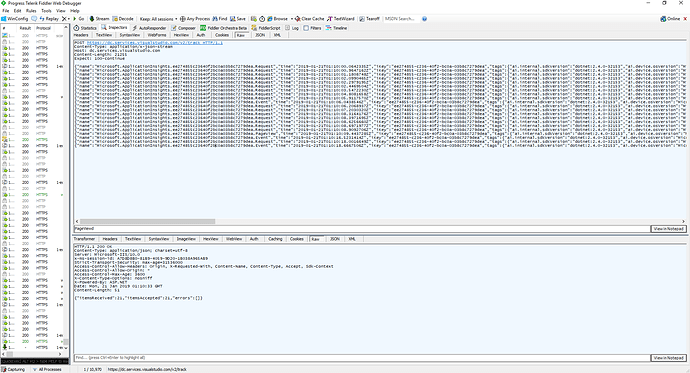The width and height of the screenshot is (690, 373).
Task: Click the session list horizontal scrollbar thumb
Action: pyautogui.click(x=9, y=354)
